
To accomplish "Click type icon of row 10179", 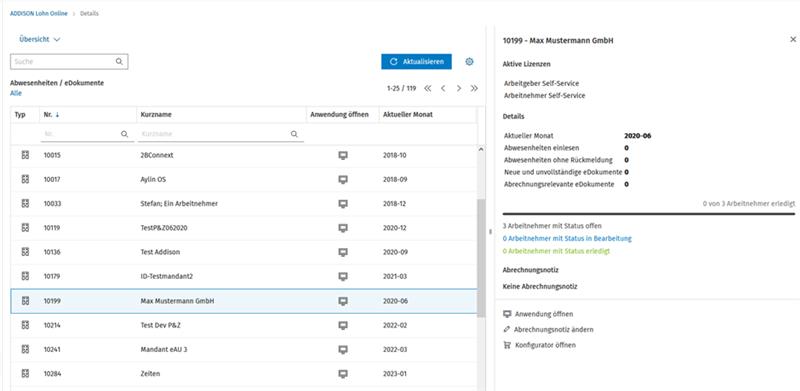I will point(25,276).
